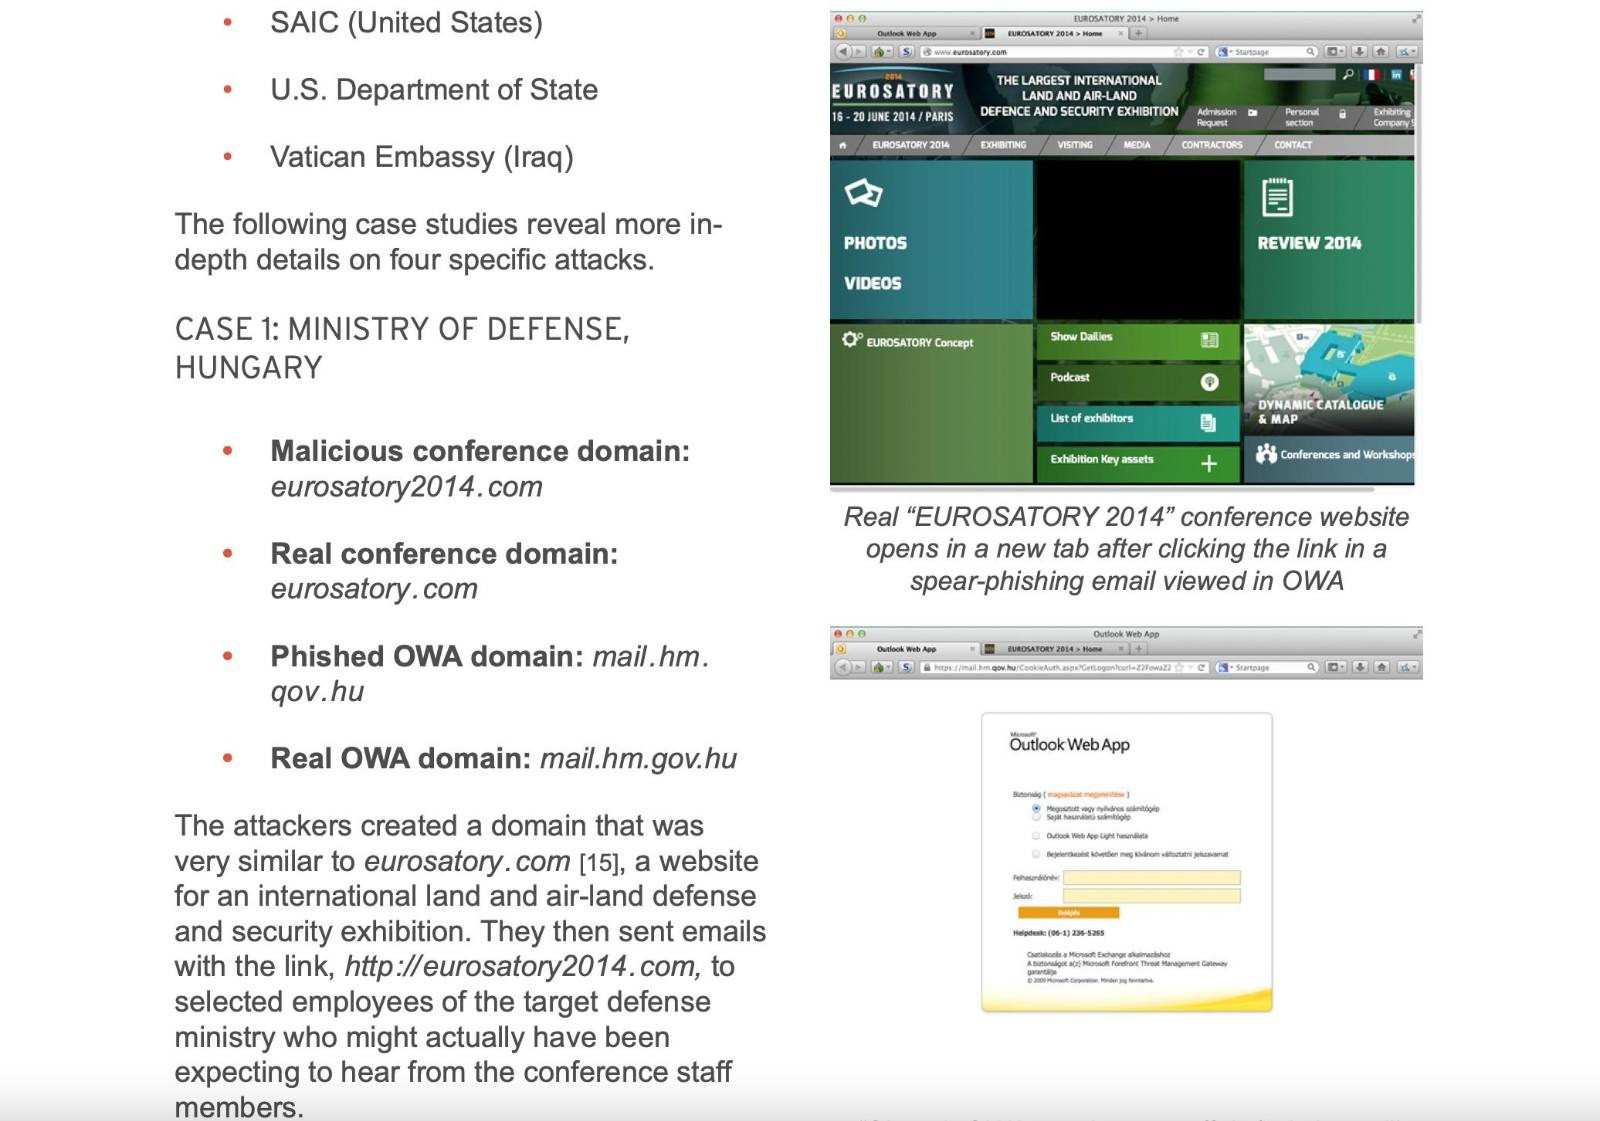Open the EXHIBITING menu on Eurosatory navbar
This screenshot has height=1121, width=1600.
[x=1003, y=145]
